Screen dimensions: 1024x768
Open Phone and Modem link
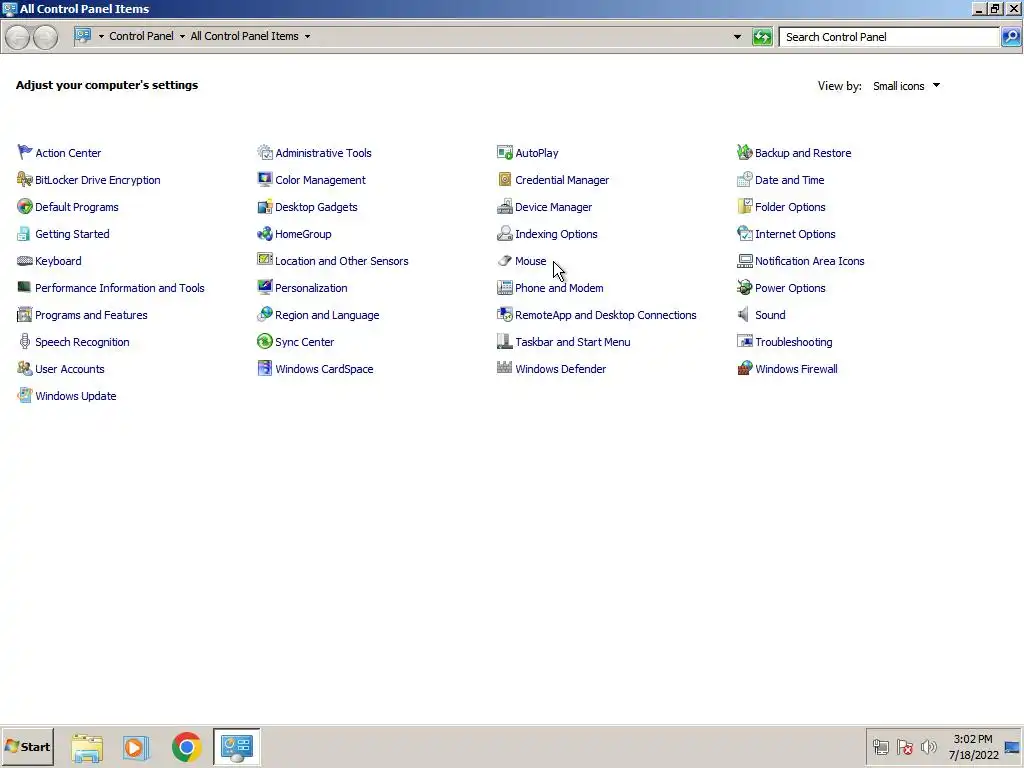(x=559, y=288)
